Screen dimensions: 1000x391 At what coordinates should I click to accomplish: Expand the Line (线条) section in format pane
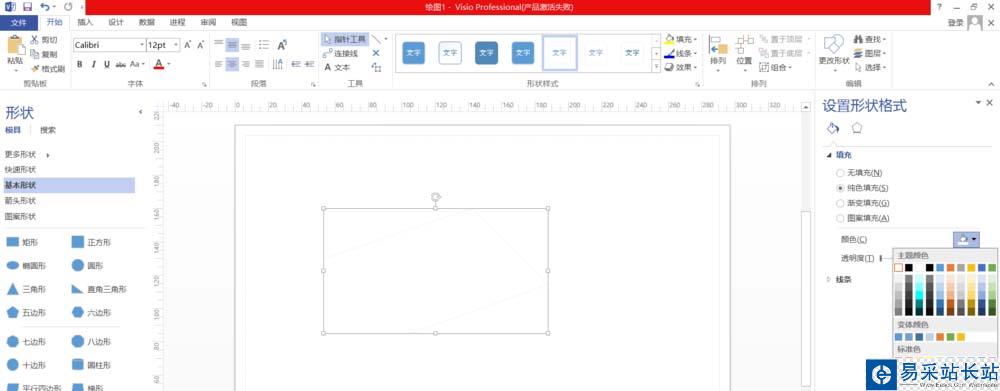(x=829, y=279)
